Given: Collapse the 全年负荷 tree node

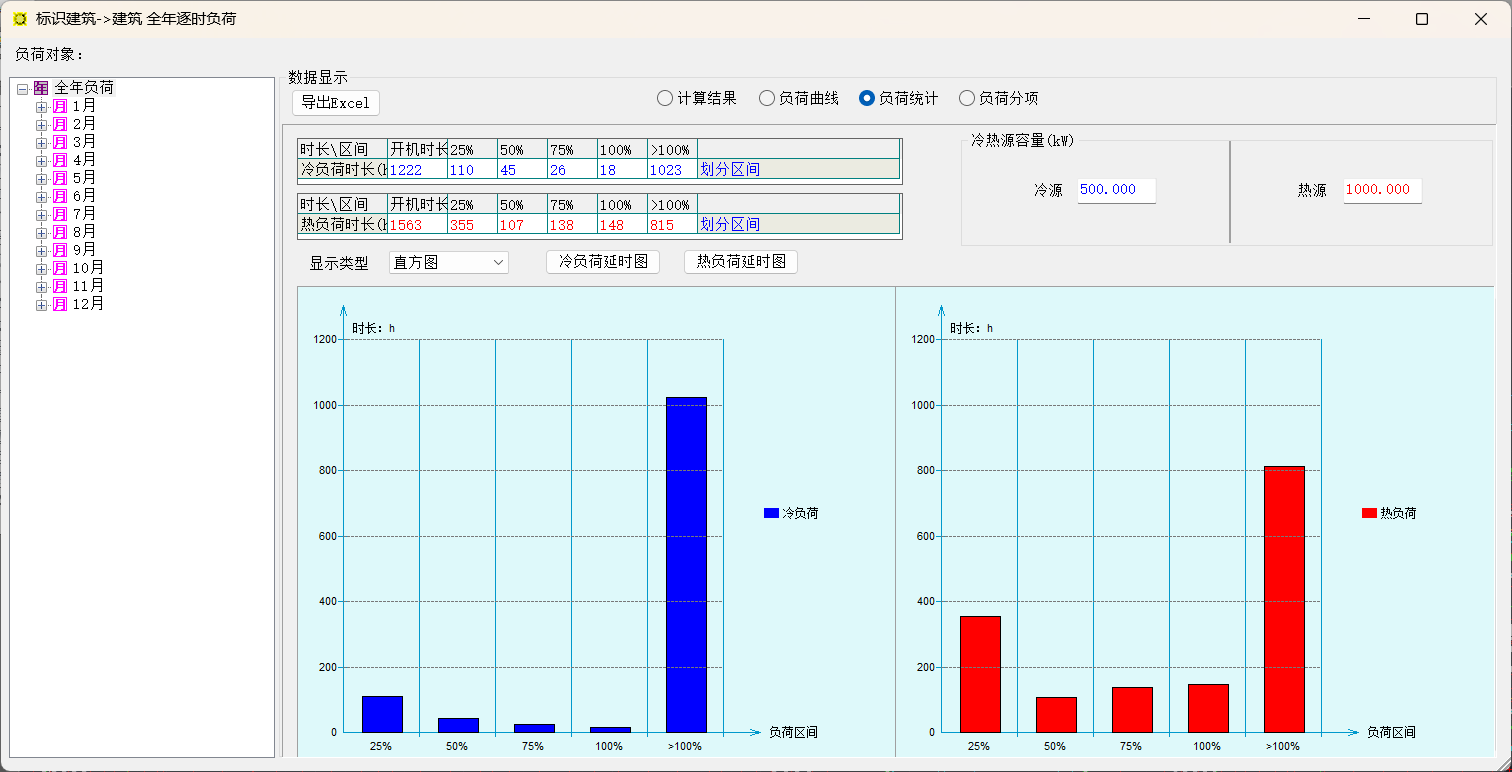Looking at the screenshot, I should 22,88.
